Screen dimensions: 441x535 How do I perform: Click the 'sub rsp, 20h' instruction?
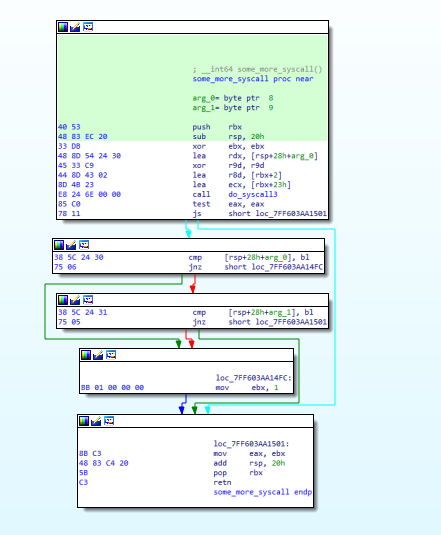point(228,136)
